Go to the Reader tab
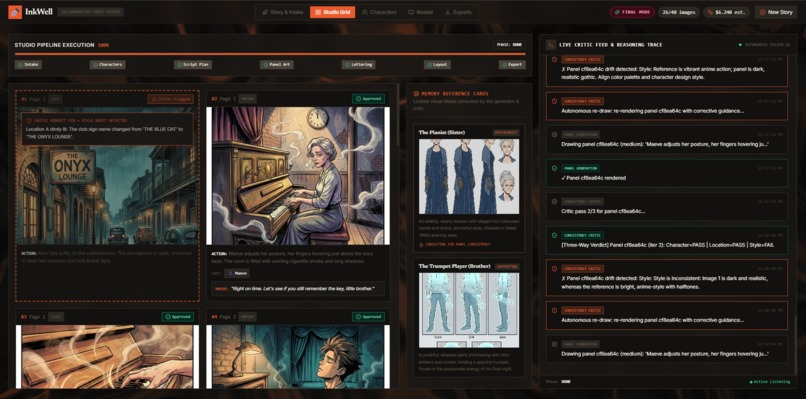The height and width of the screenshot is (399, 806). pos(420,12)
